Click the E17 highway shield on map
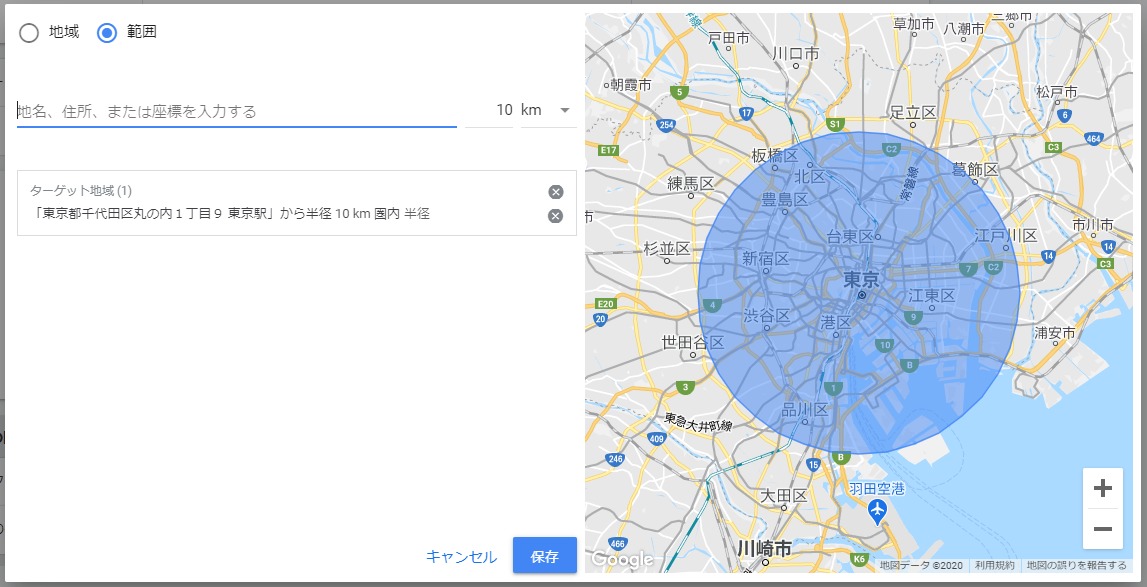Viewport: 1147px width, 587px height. click(607, 150)
